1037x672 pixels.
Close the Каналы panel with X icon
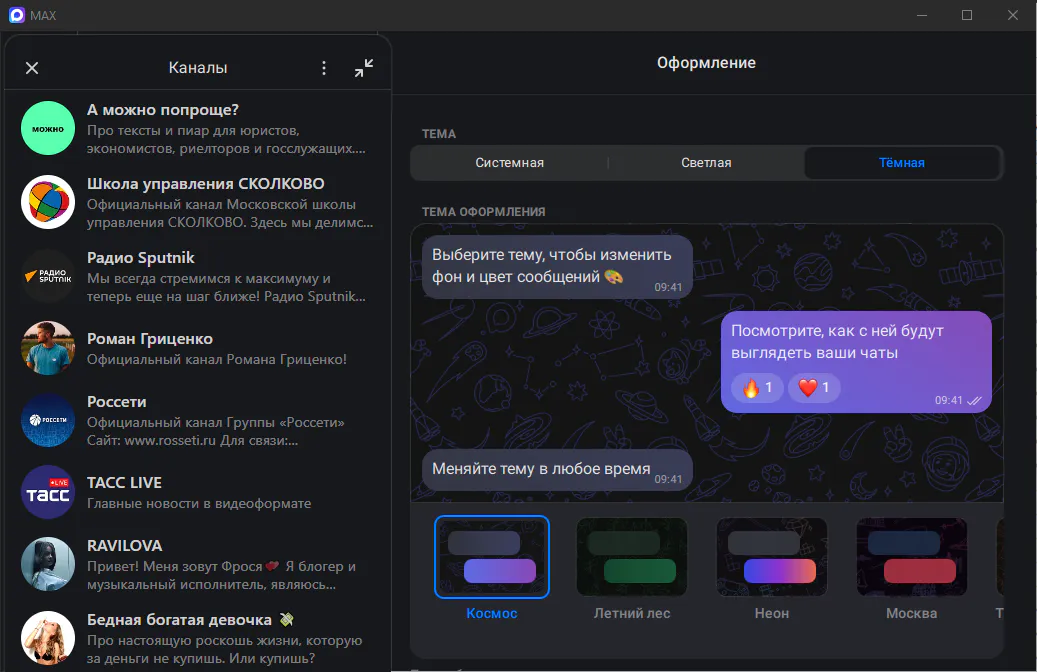point(32,68)
